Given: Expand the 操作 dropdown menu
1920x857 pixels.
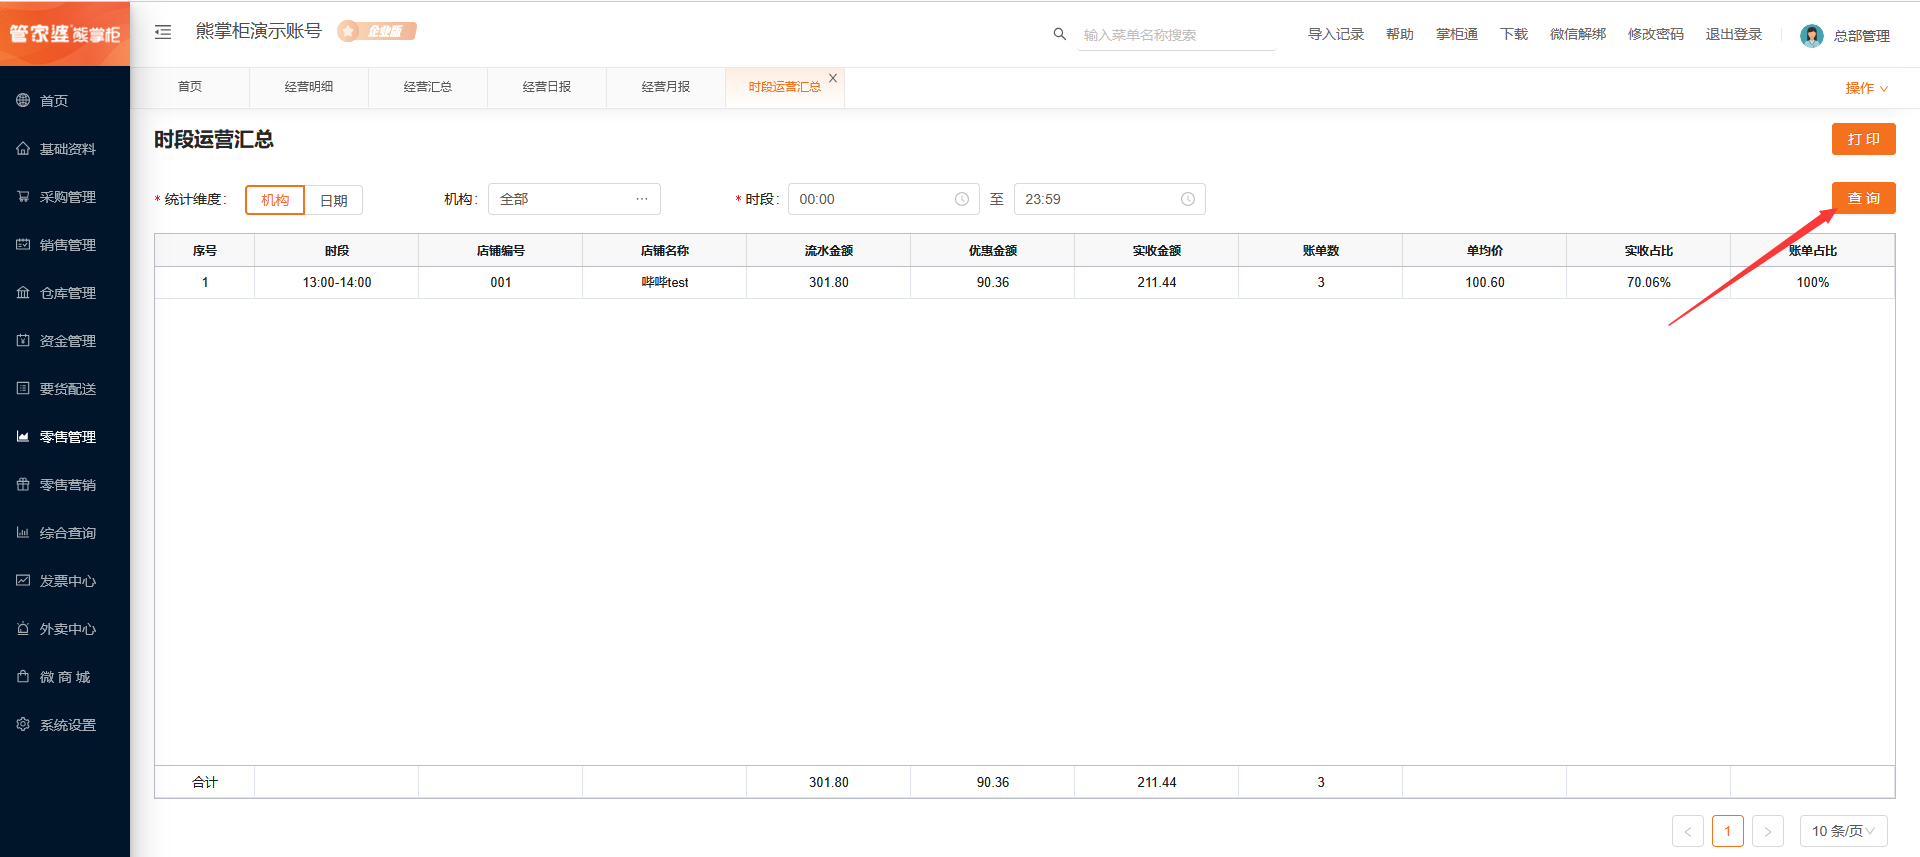Looking at the screenshot, I should tap(1866, 88).
